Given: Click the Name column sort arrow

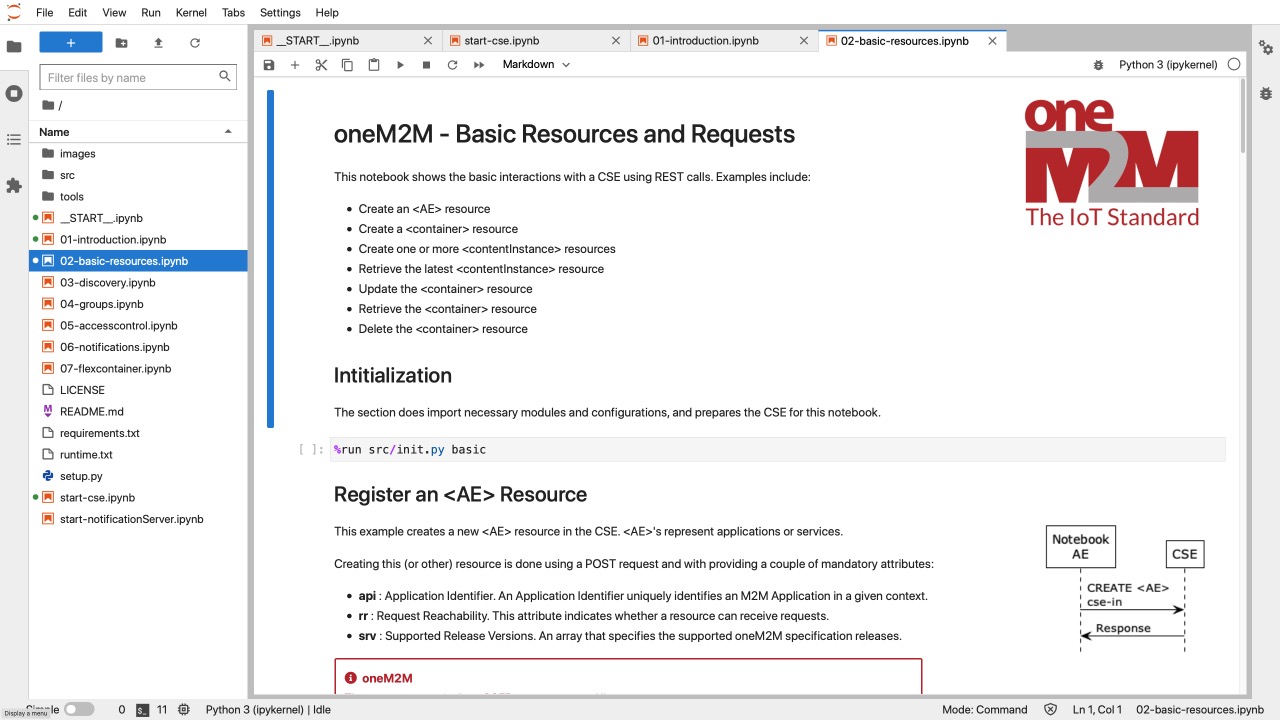Looking at the screenshot, I should click(228, 132).
